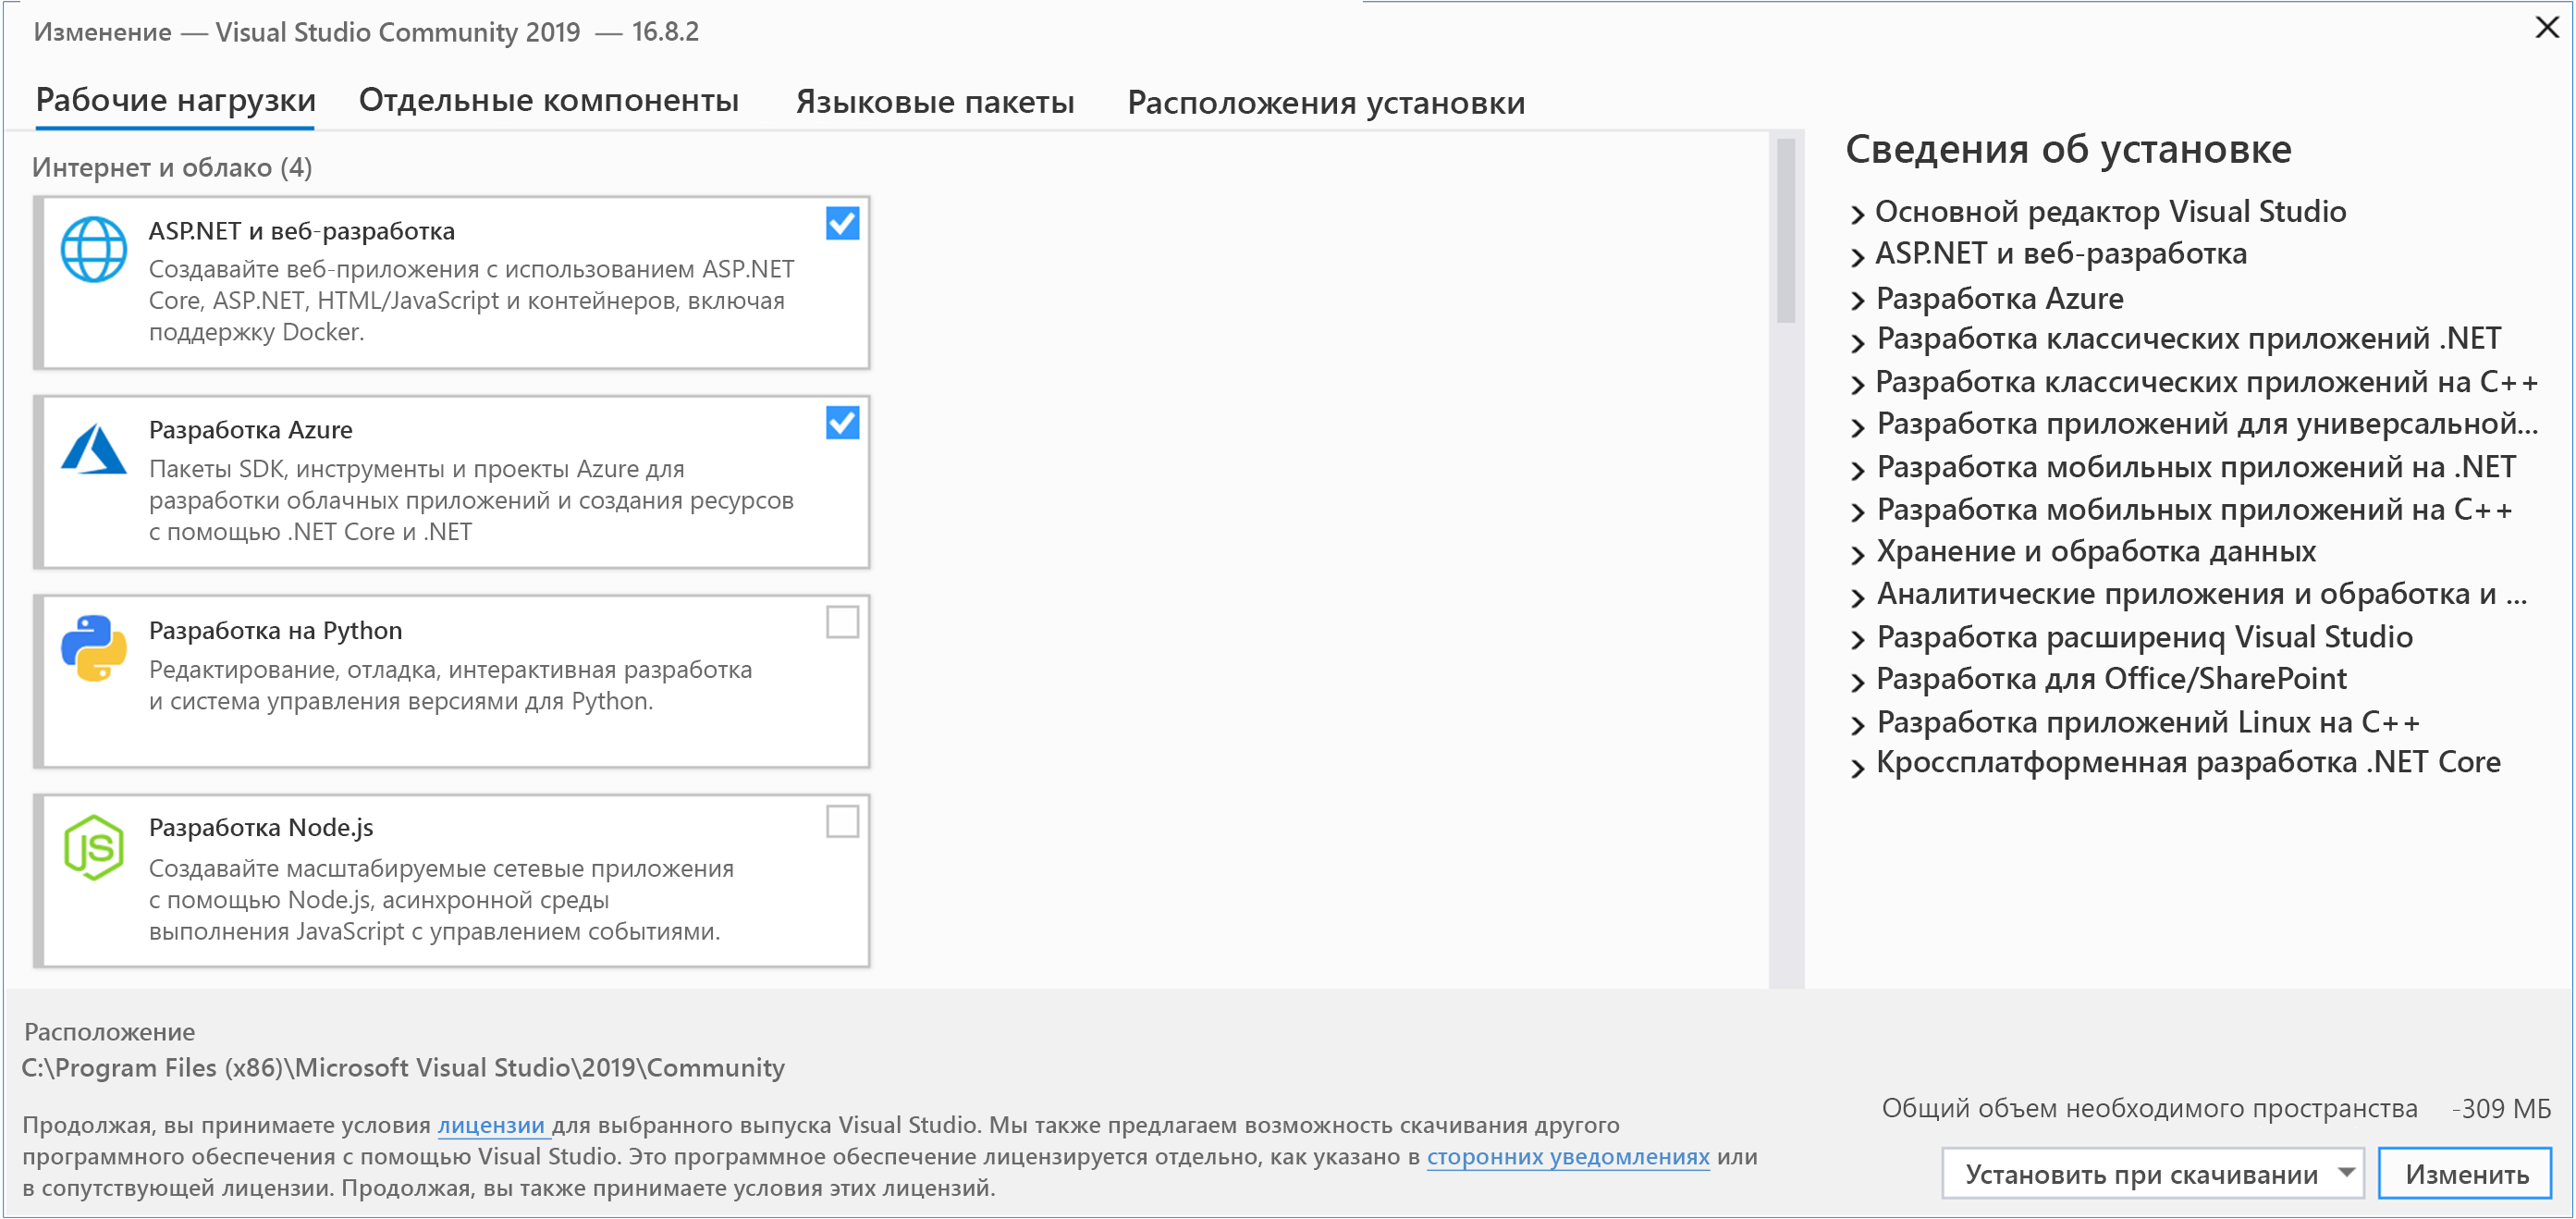Image resolution: width=2576 pixels, height=1219 pixels.
Task: Expand Разработка приложений для универсальной… item
Action: tap(1857, 427)
